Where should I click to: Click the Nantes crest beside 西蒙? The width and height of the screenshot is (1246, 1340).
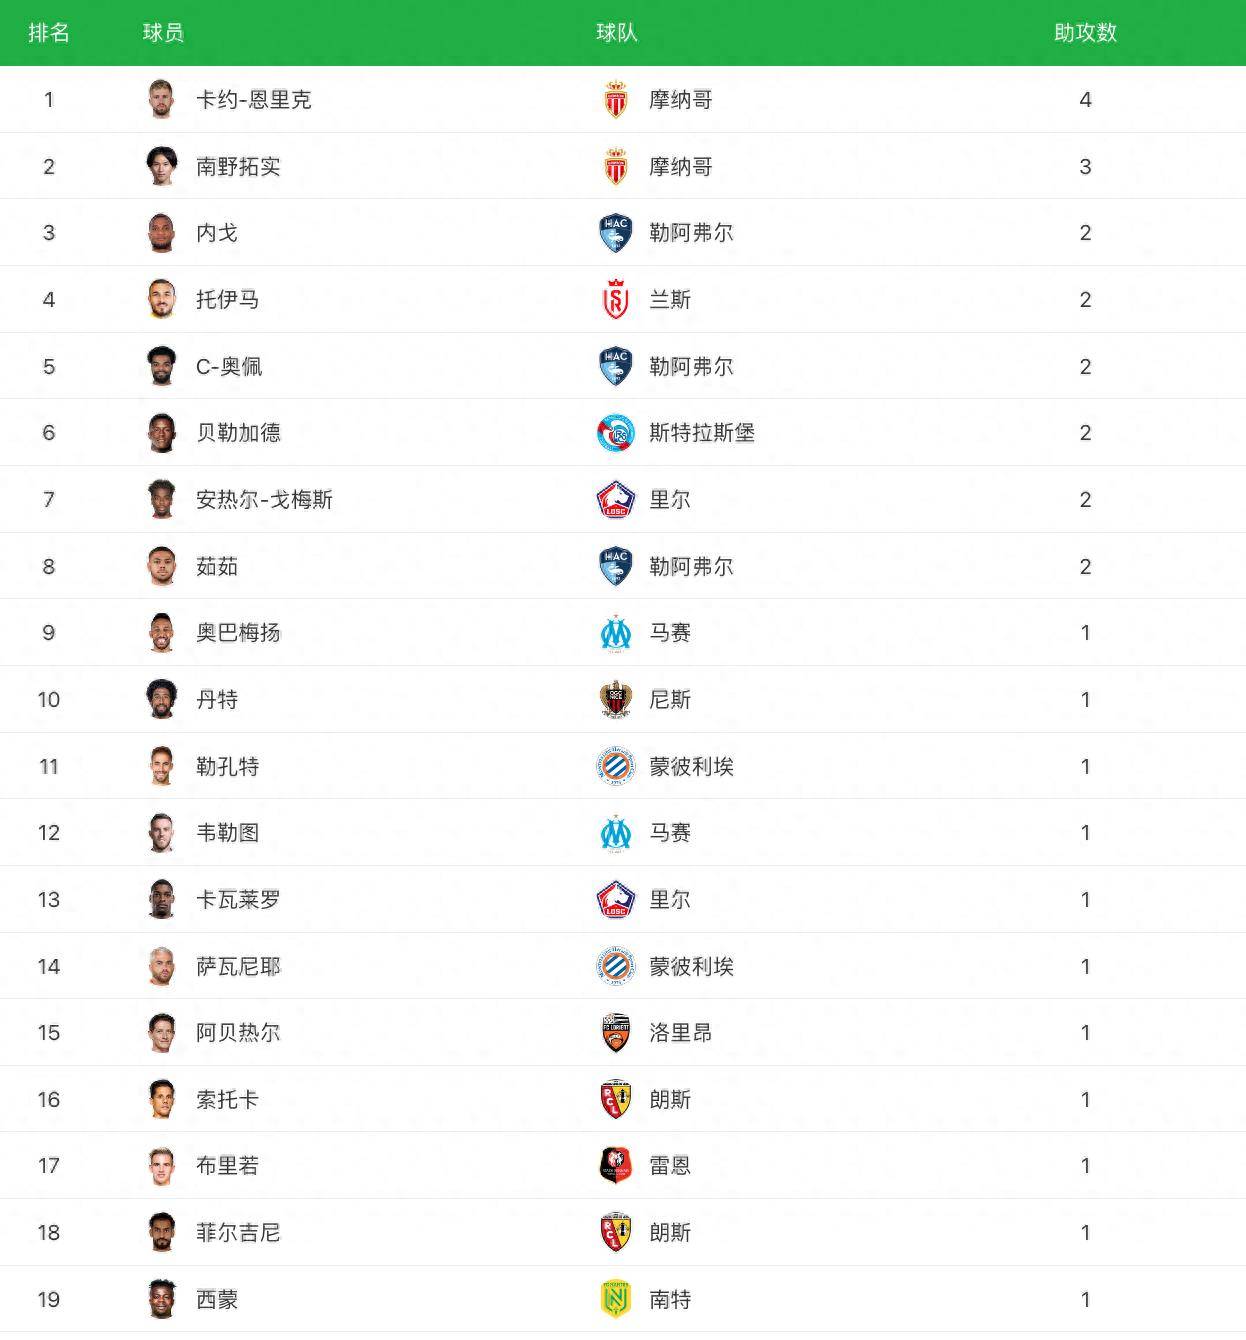click(x=616, y=1299)
